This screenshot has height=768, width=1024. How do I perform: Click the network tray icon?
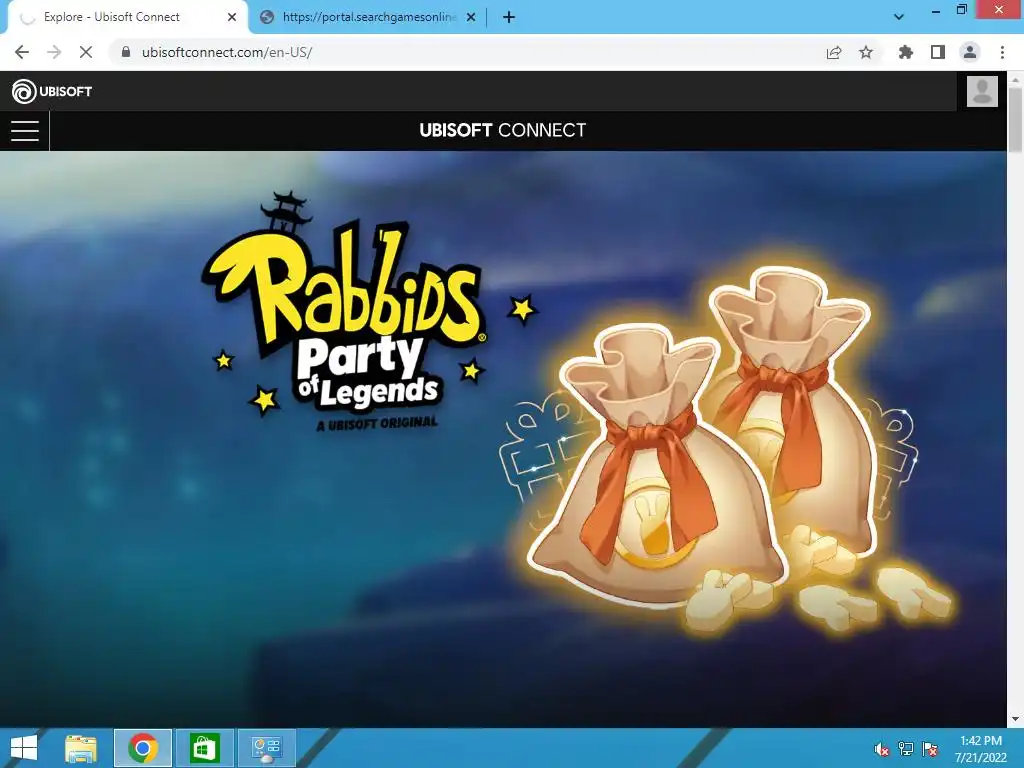click(906, 749)
